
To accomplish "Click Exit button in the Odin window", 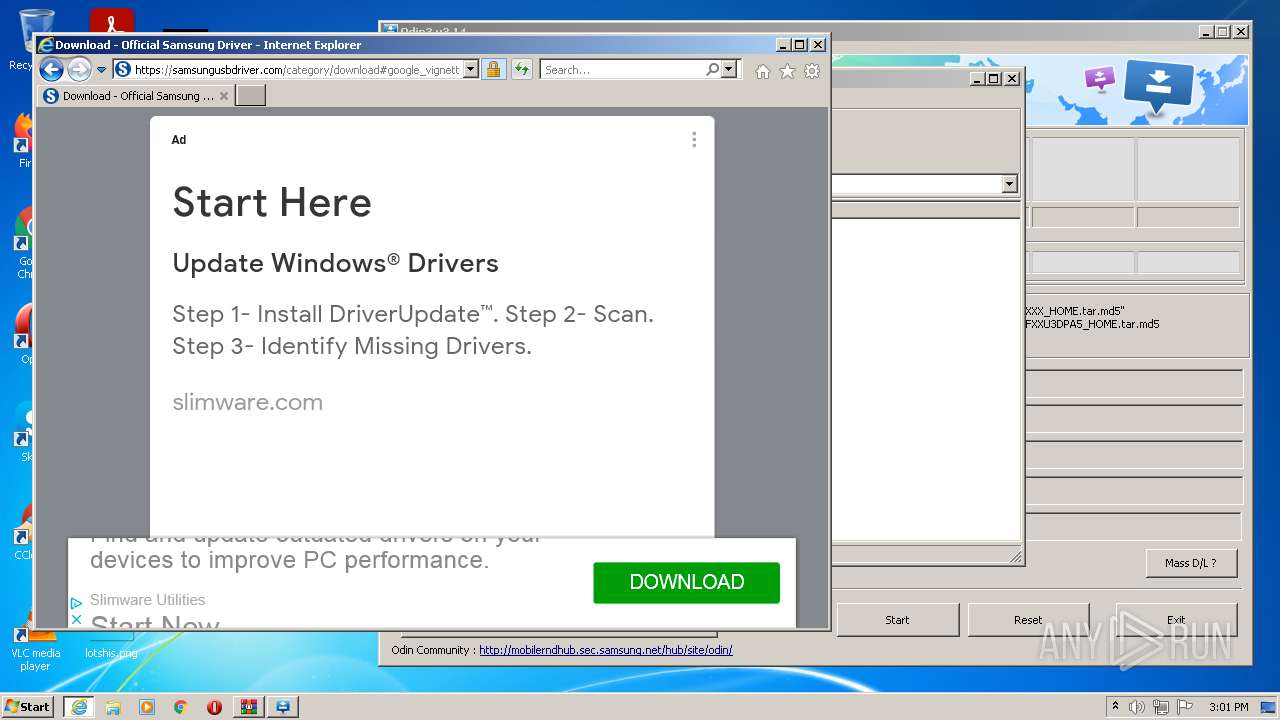I will pos(1176,620).
